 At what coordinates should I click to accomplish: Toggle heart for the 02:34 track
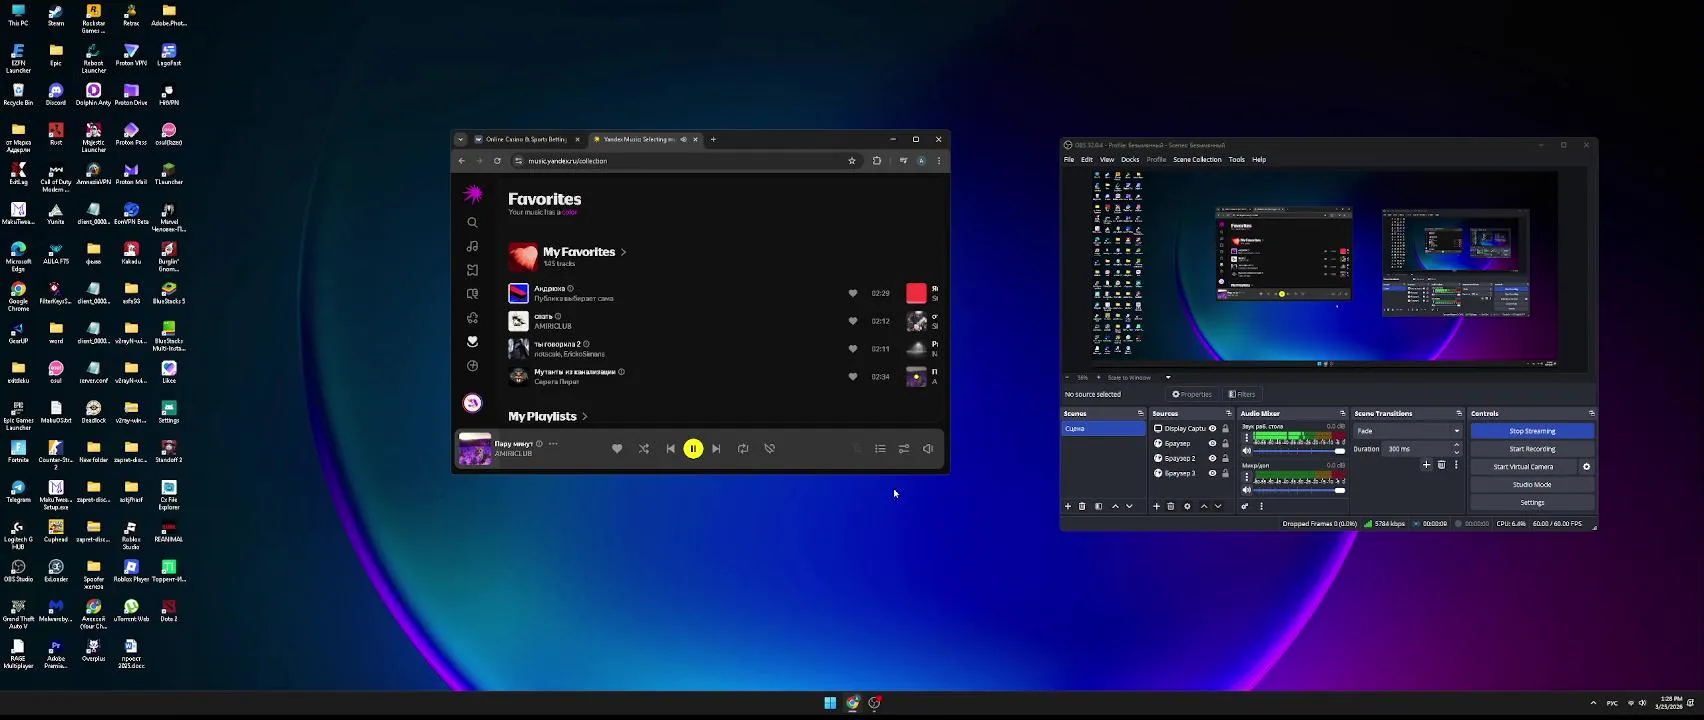coord(853,376)
